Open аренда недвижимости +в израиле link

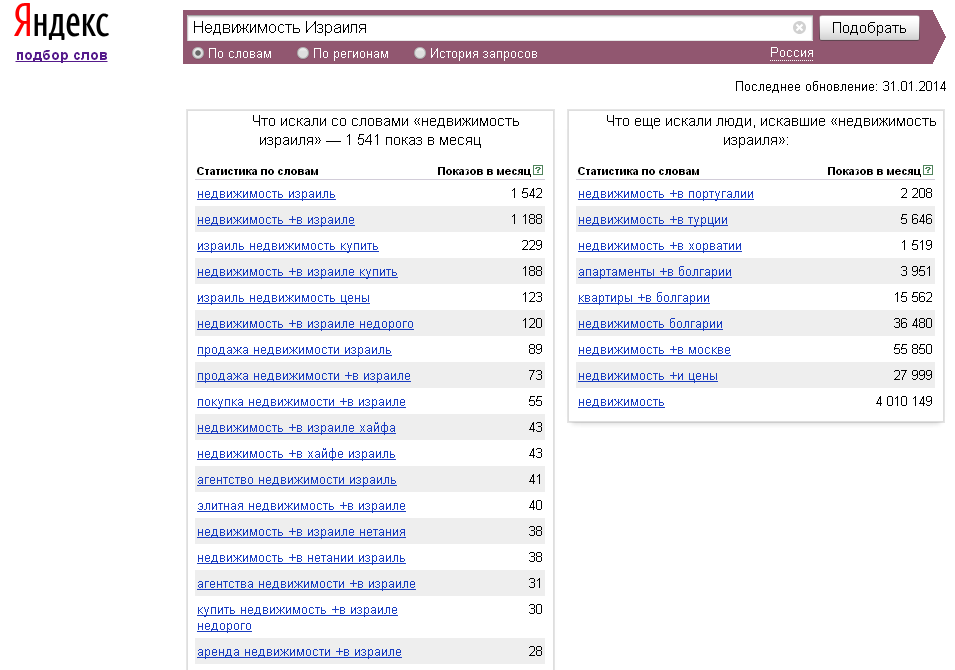(299, 652)
